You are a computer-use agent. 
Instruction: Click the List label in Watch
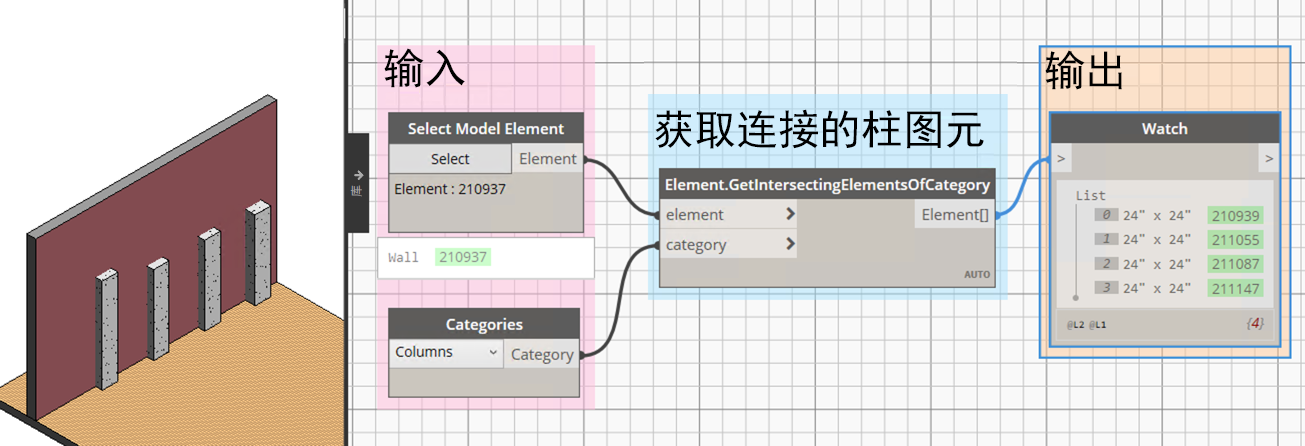coord(1090,196)
